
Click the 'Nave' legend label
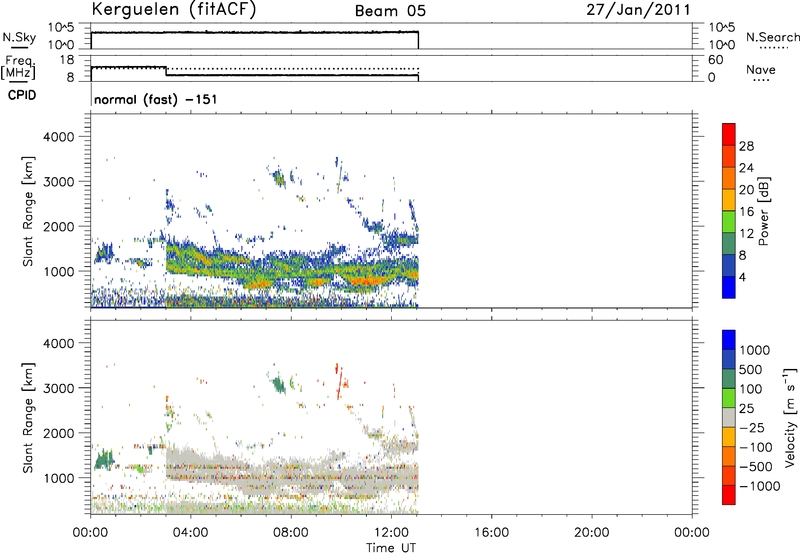(x=761, y=70)
